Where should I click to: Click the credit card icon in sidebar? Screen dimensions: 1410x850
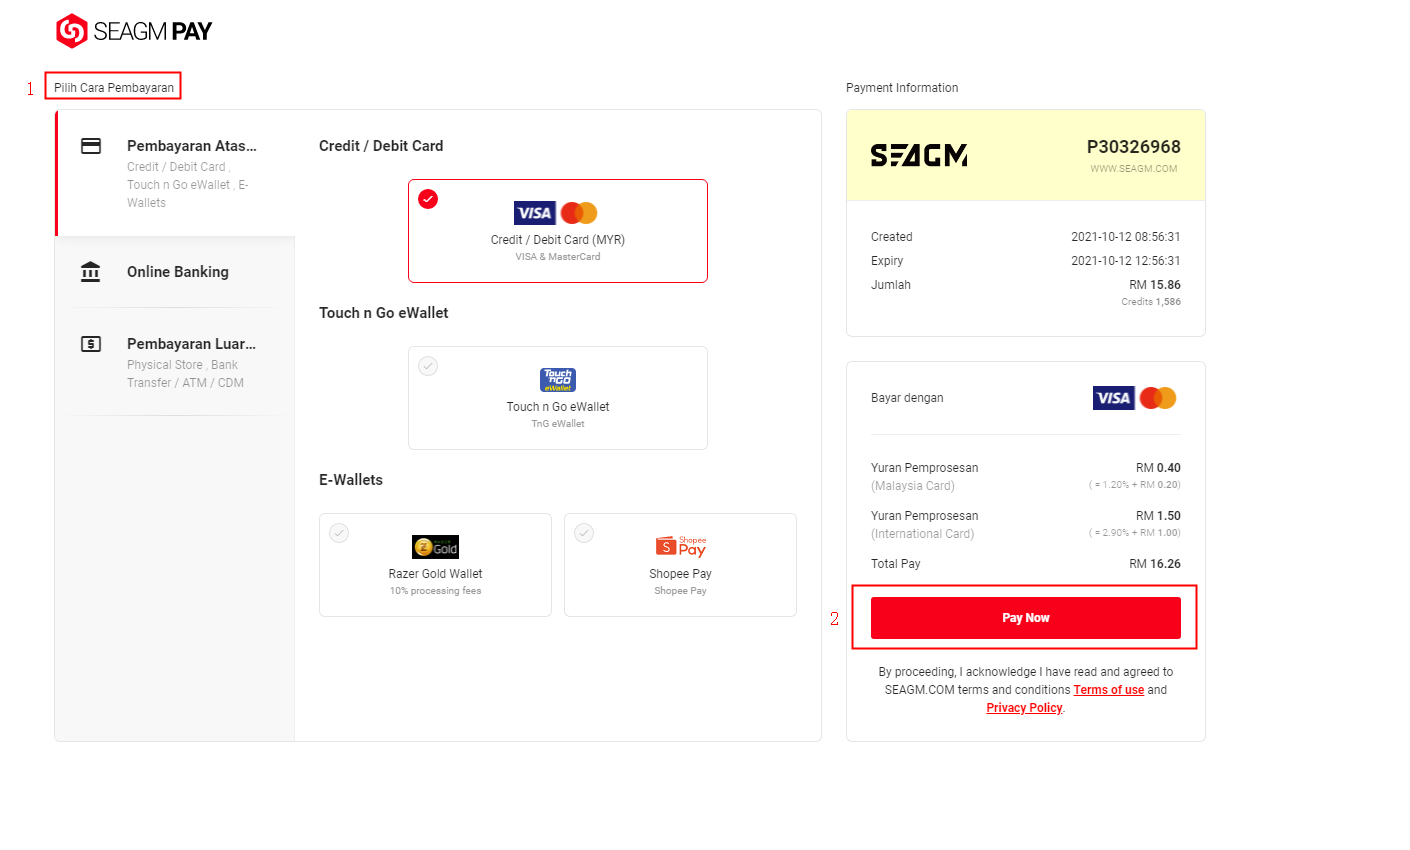(91, 146)
